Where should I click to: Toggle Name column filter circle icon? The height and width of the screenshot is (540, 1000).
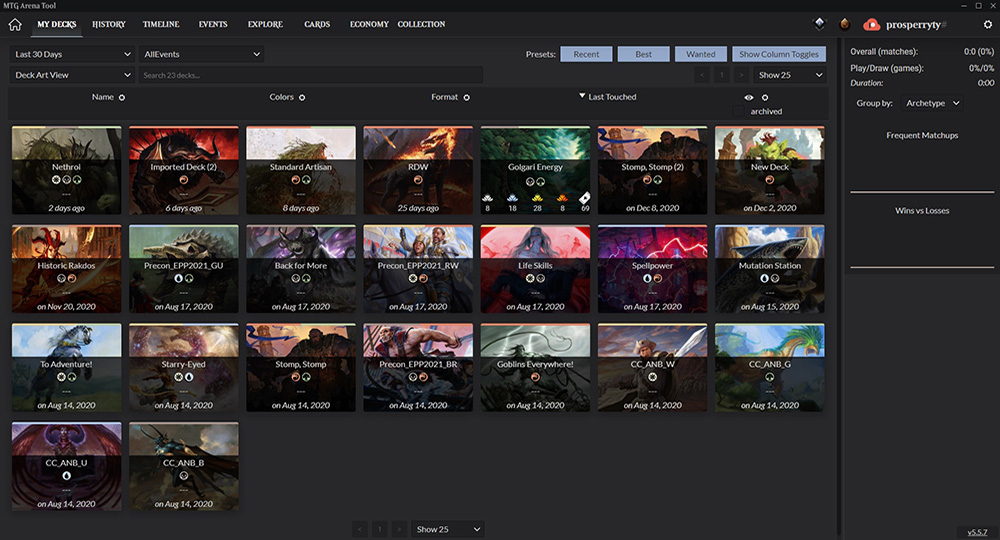pyautogui.click(x=122, y=98)
